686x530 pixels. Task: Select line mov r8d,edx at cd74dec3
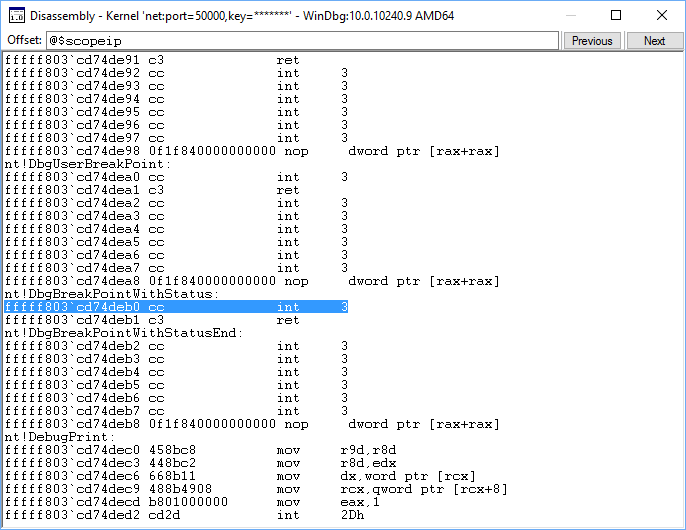pos(200,463)
